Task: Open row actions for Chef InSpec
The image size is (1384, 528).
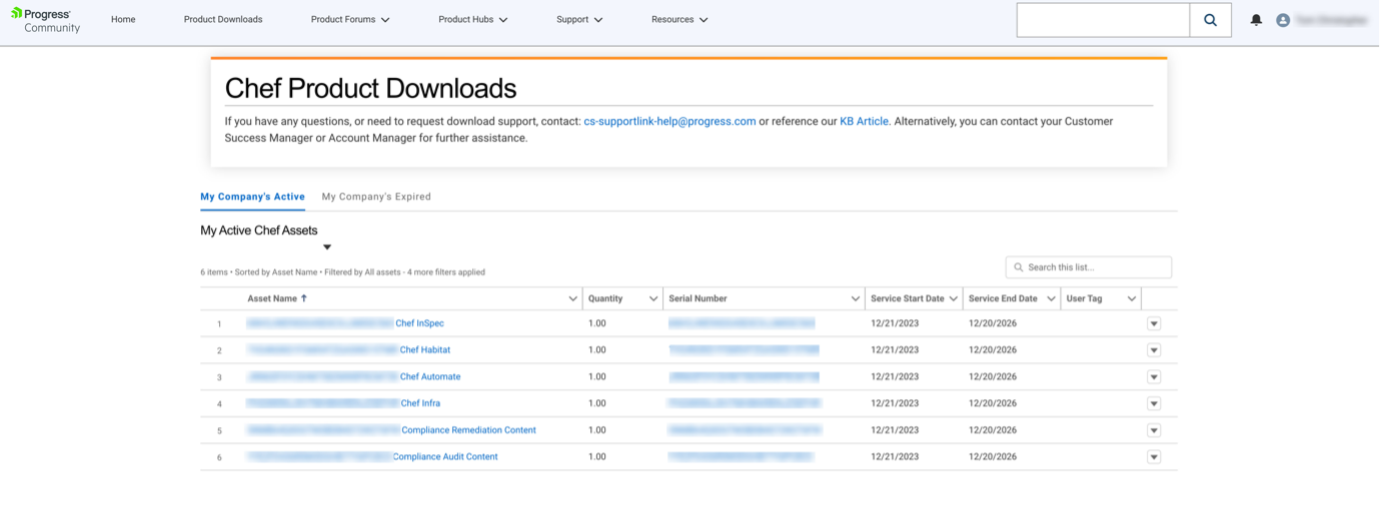Action: 1153,324
